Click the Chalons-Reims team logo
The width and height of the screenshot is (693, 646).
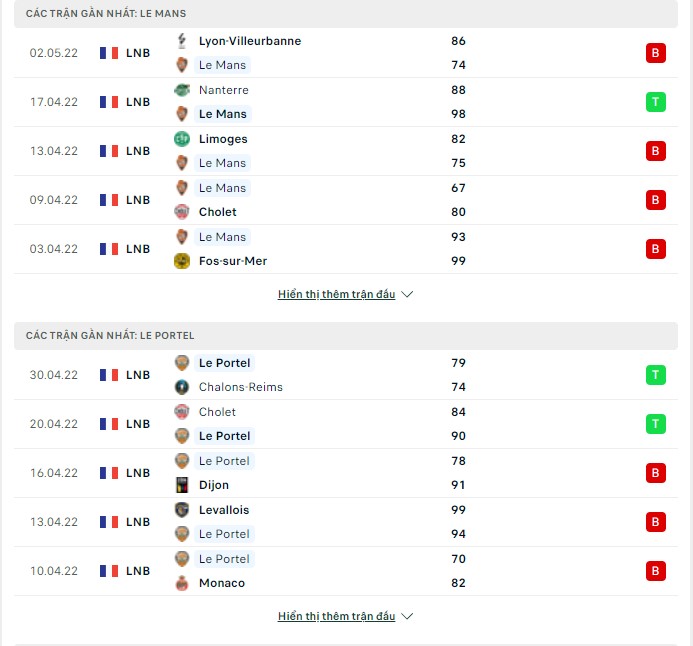pyautogui.click(x=182, y=387)
